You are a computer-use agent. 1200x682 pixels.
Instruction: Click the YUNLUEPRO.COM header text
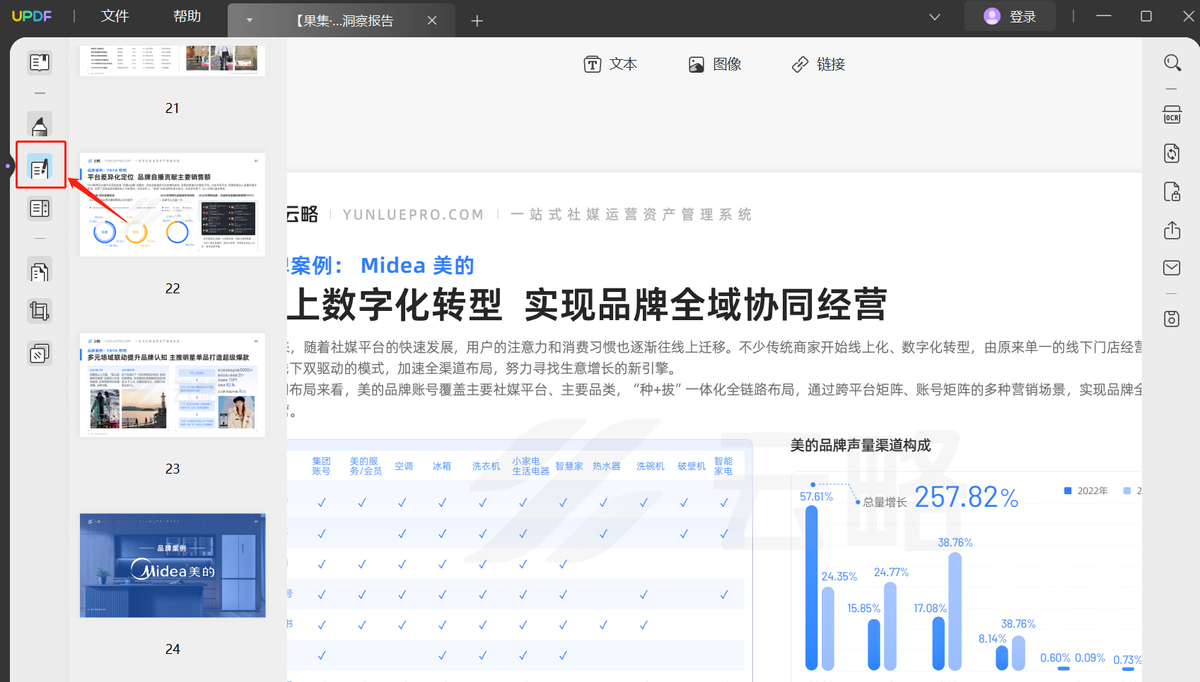pyautogui.click(x=413, y=214)
